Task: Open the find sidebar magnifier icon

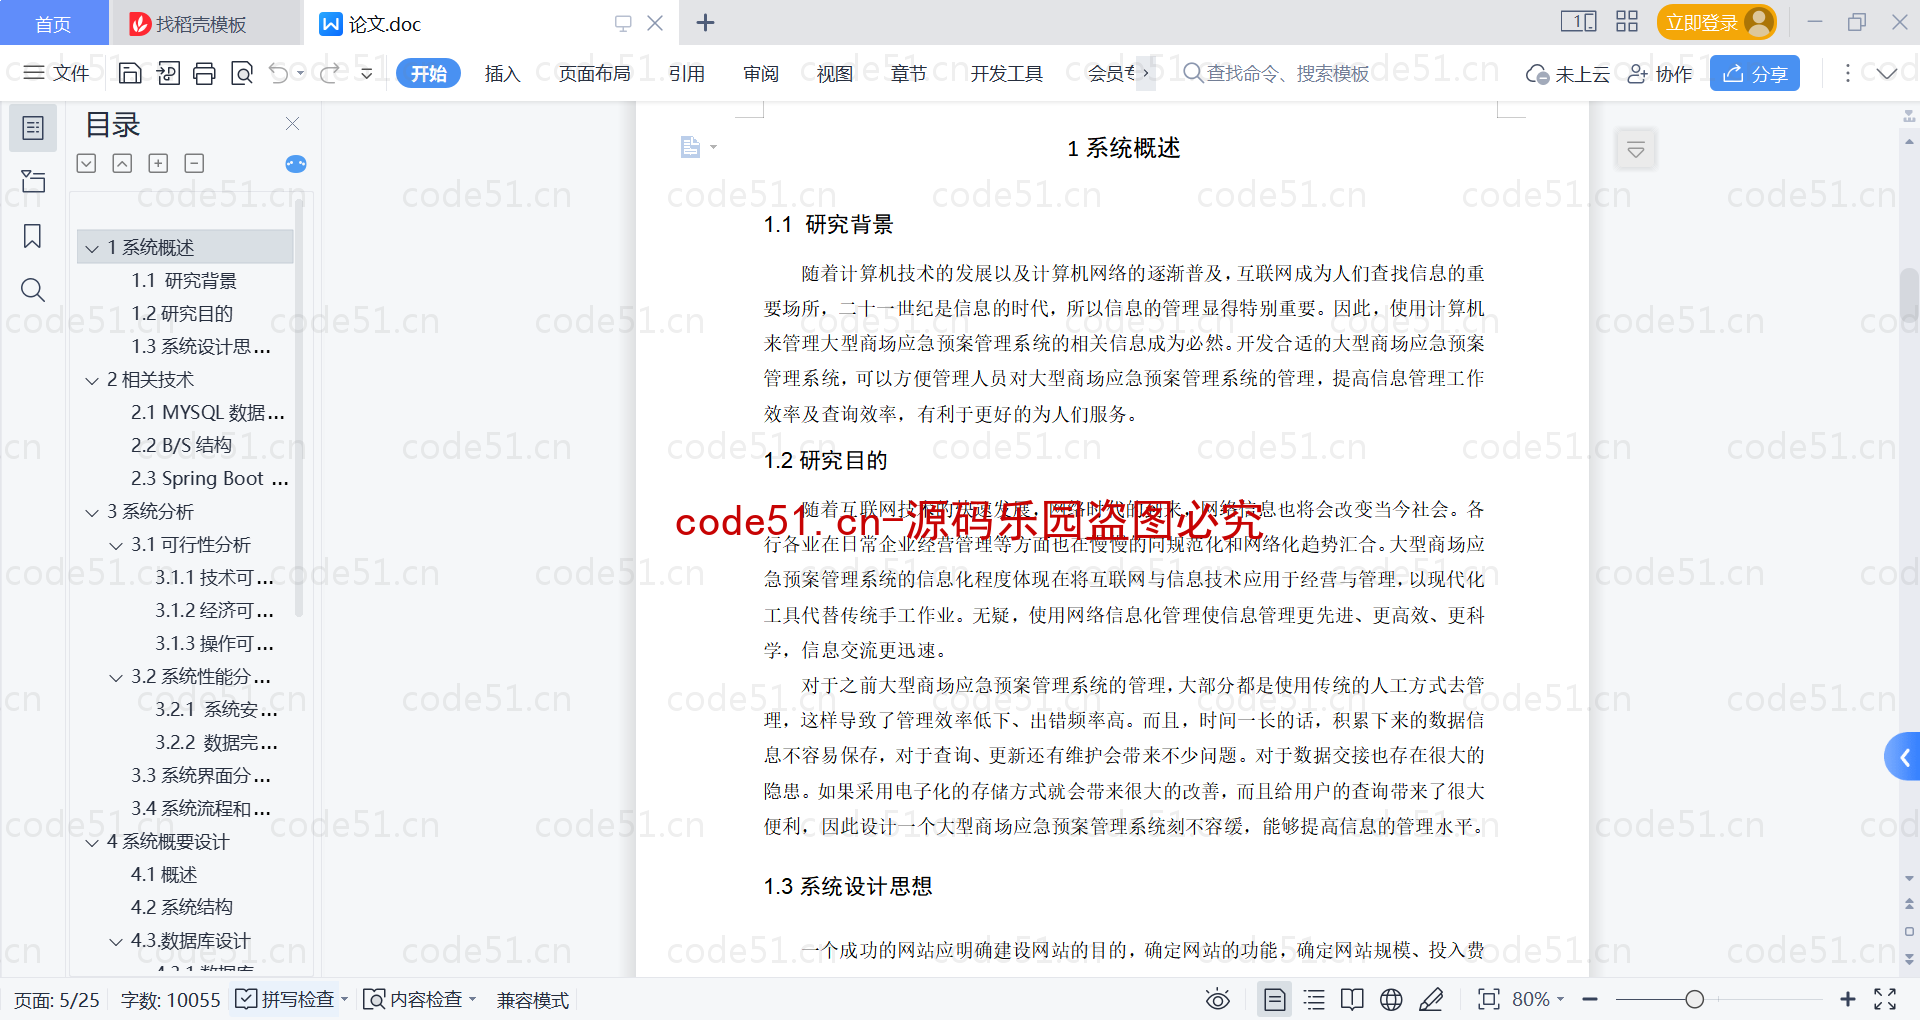Action: (33, 290)
